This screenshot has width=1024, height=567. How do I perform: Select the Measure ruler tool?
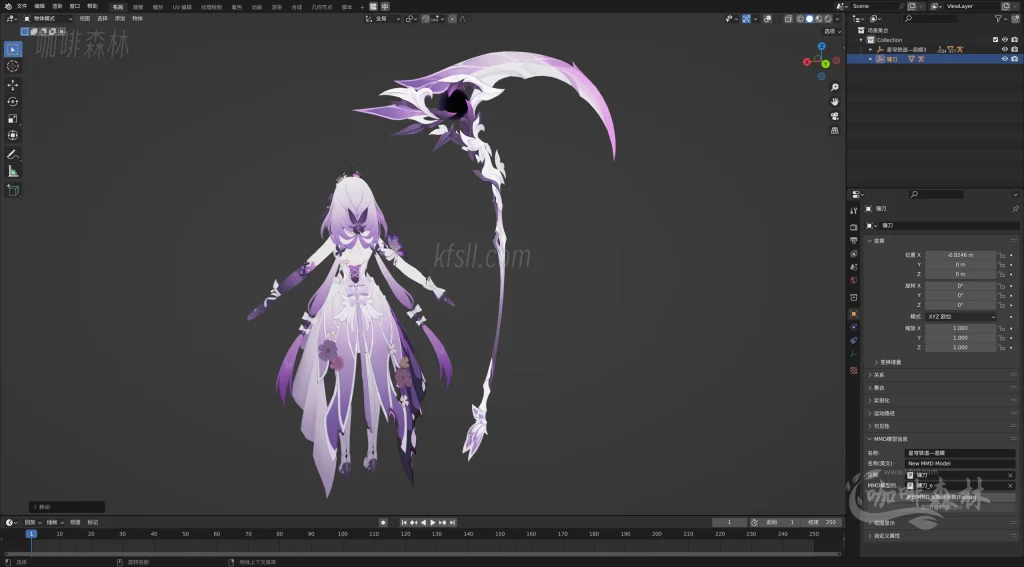click(x=12, y=171)
